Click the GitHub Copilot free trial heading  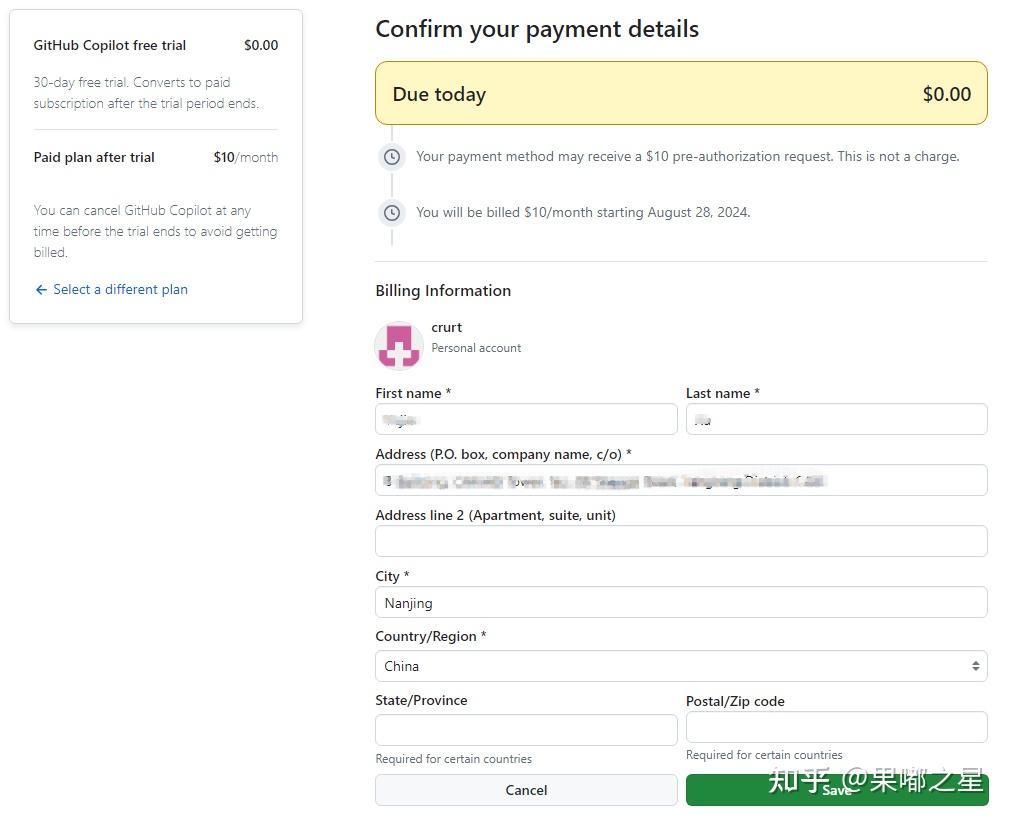(110, 46)
